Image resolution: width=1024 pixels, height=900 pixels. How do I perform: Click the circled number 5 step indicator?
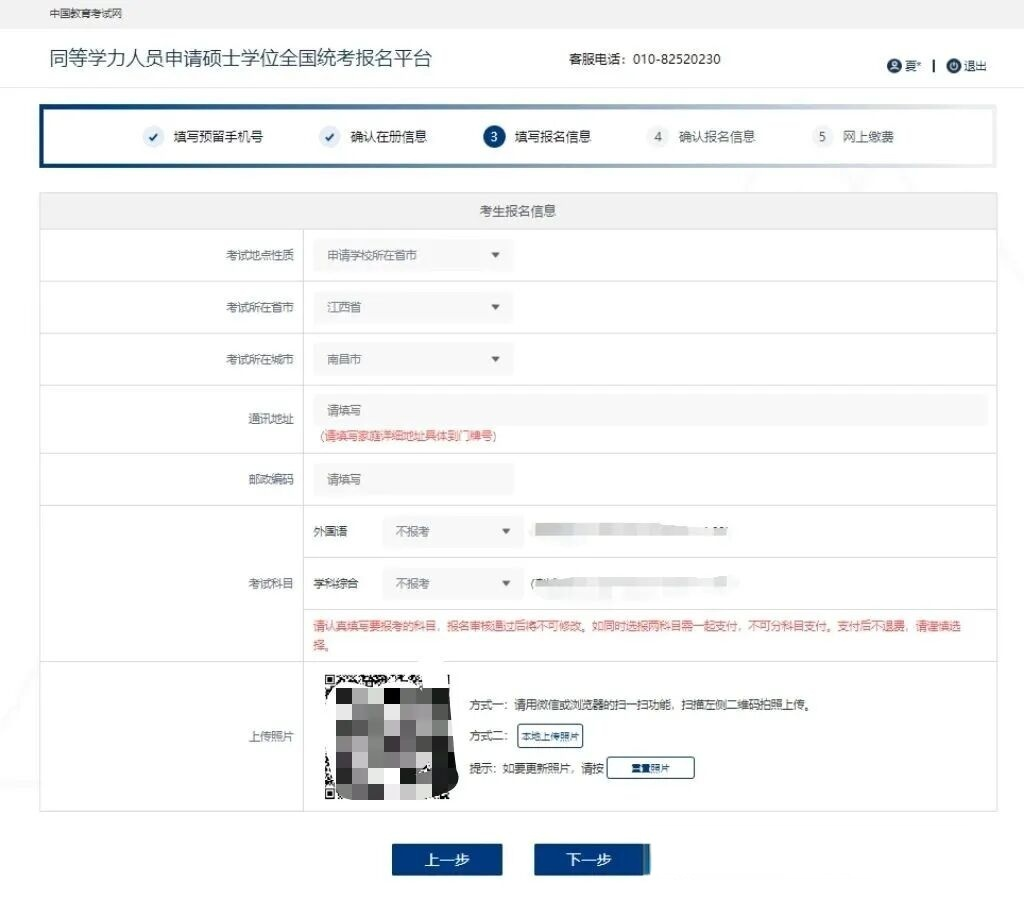click(820, 137)
